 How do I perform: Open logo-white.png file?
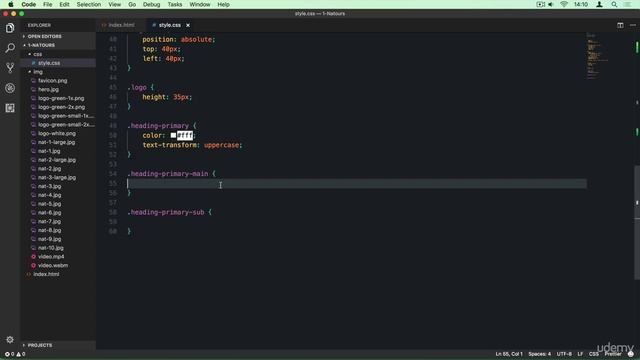[x=58, y=133]
